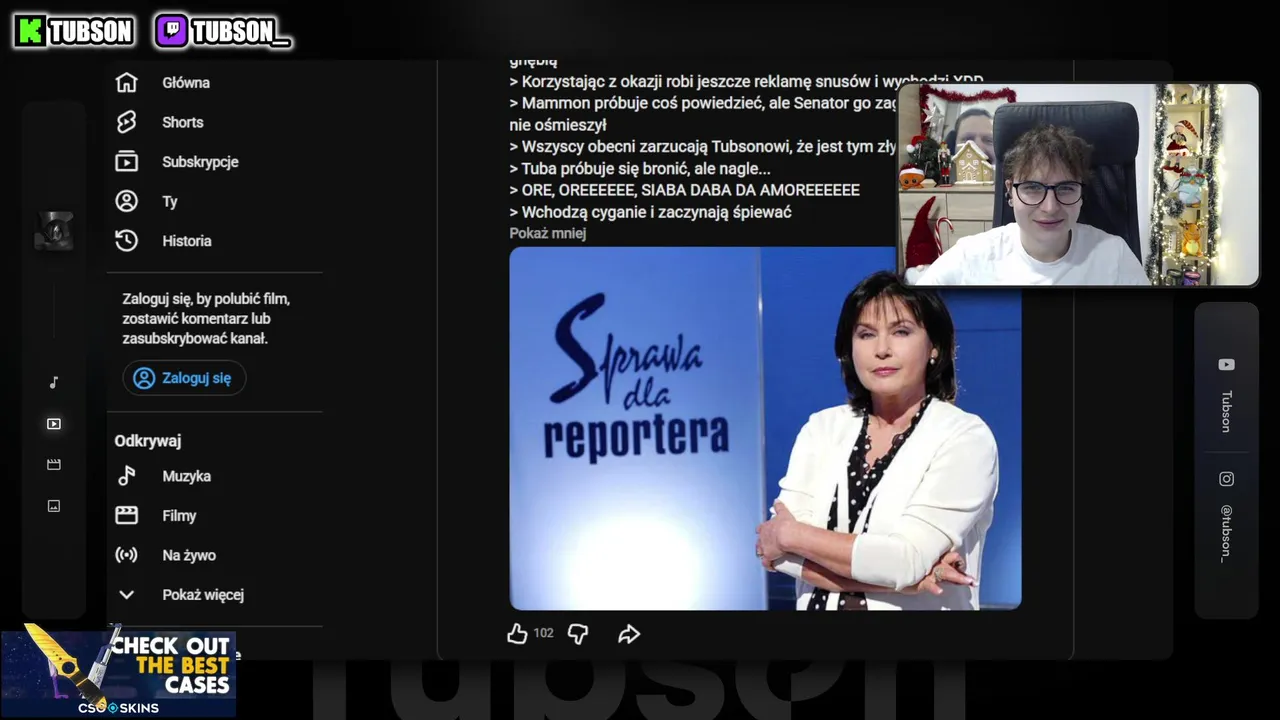Image resolution: width=1280 pixels, height=720 pixels.
Task: Click the Instagram icon in right overlay panel
Action: [x=1226, y=479]
